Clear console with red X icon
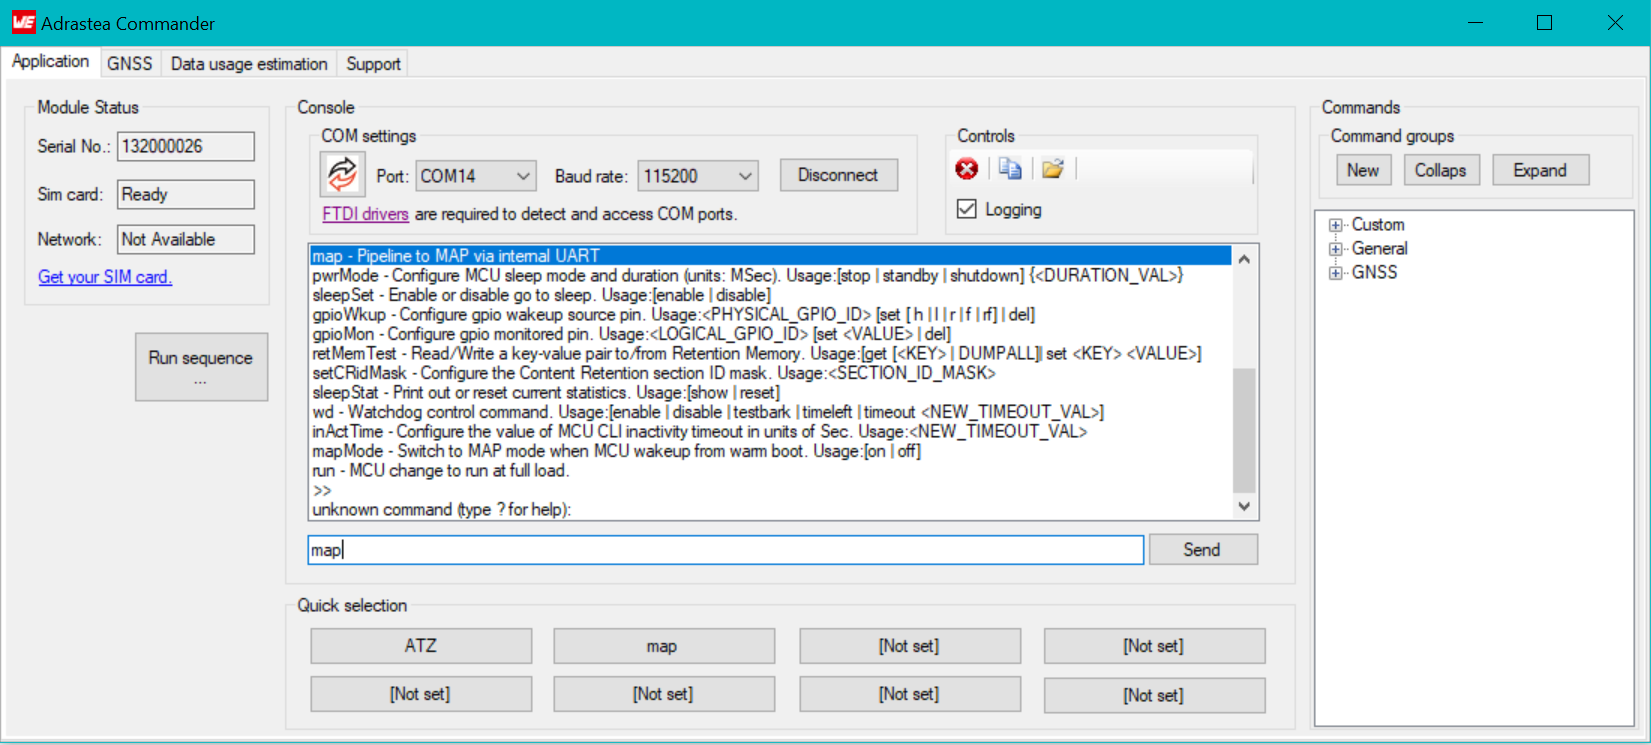Viewport: 1651px width, 745px height. coord(966,169)
